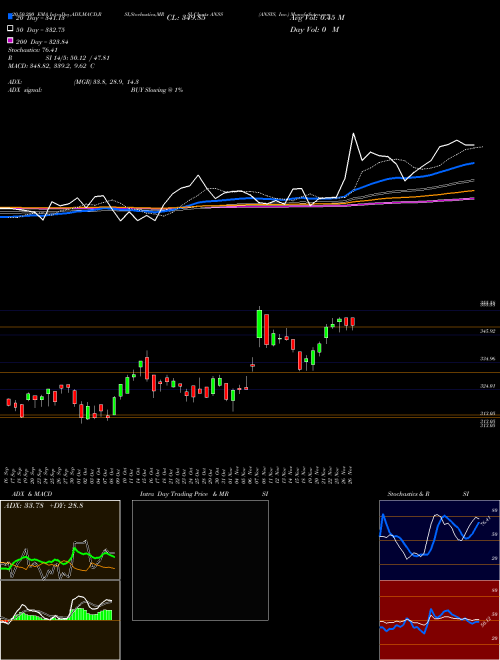Open the ADX indicator chart panel
Viewport: 500px width, 660px height.
(x=60, y=540)
